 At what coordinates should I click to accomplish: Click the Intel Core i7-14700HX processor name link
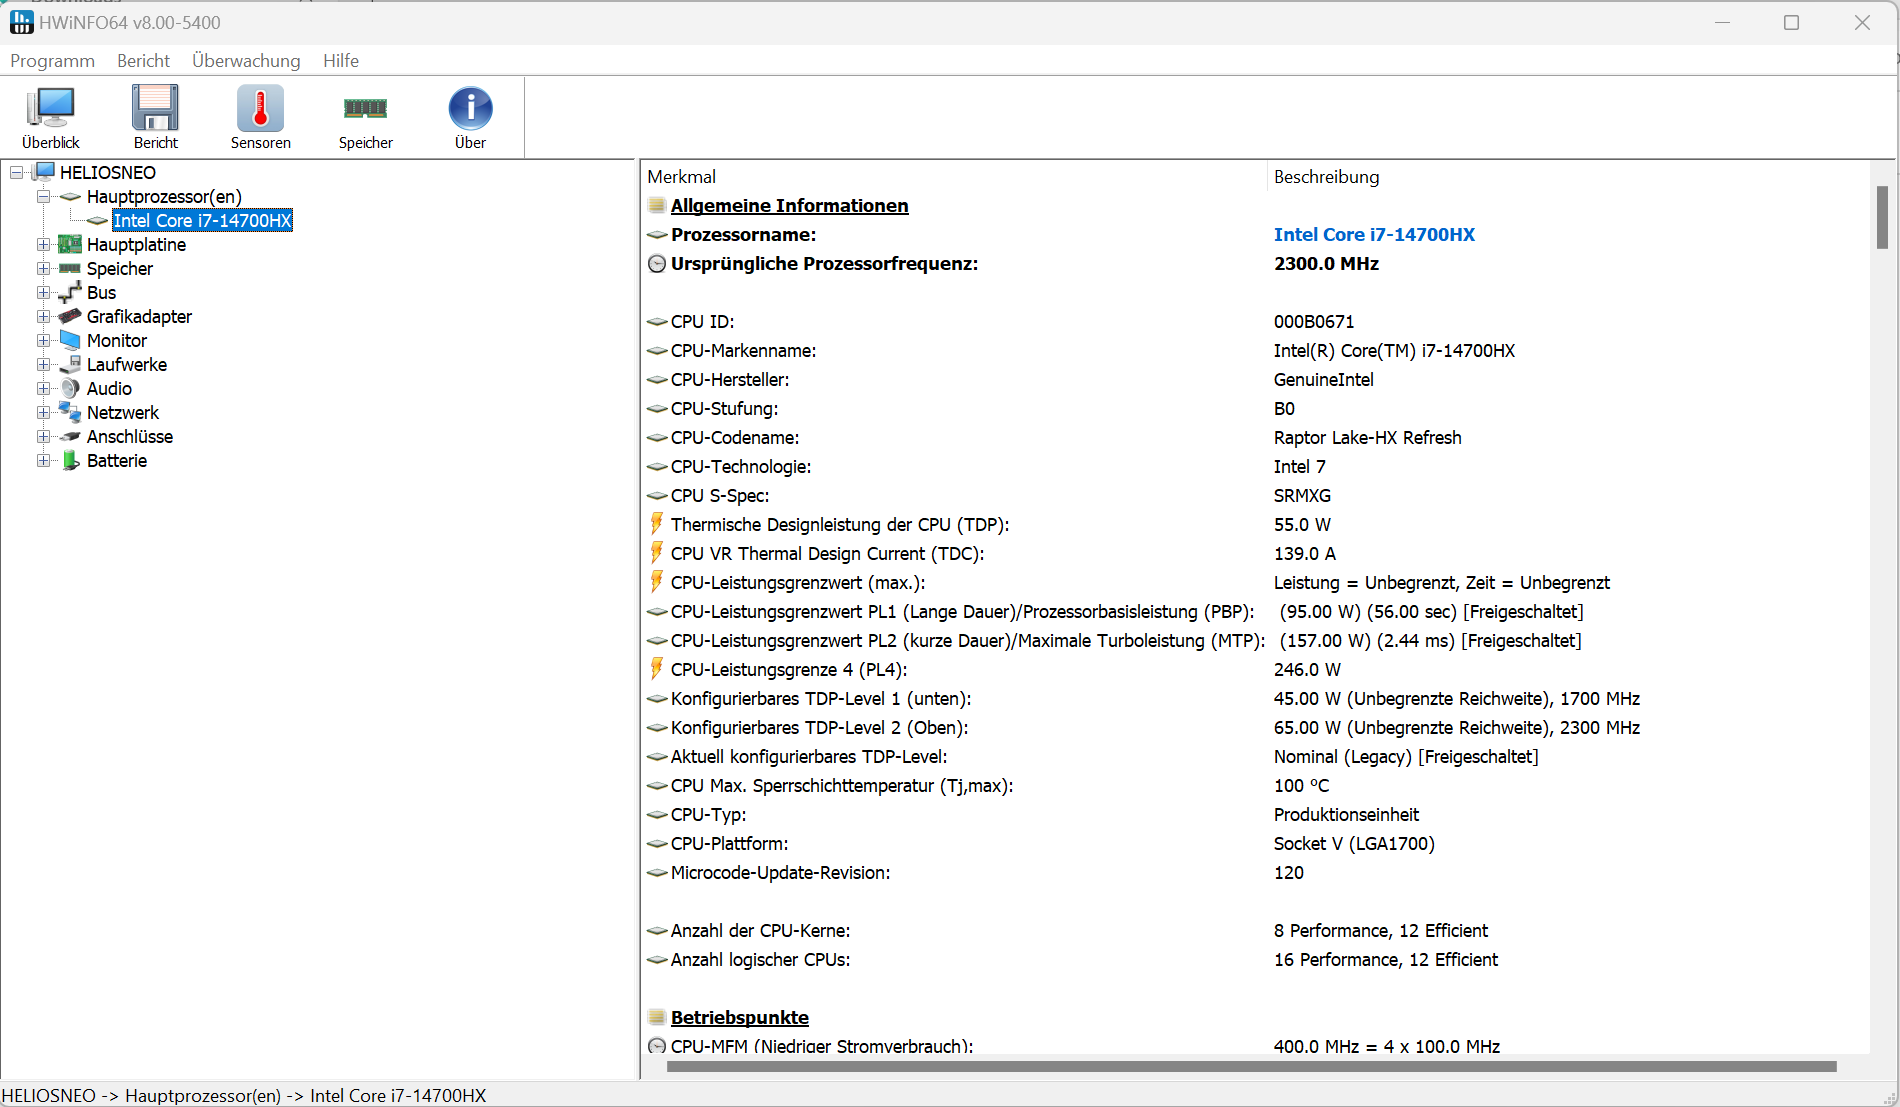click(1374, 235)
